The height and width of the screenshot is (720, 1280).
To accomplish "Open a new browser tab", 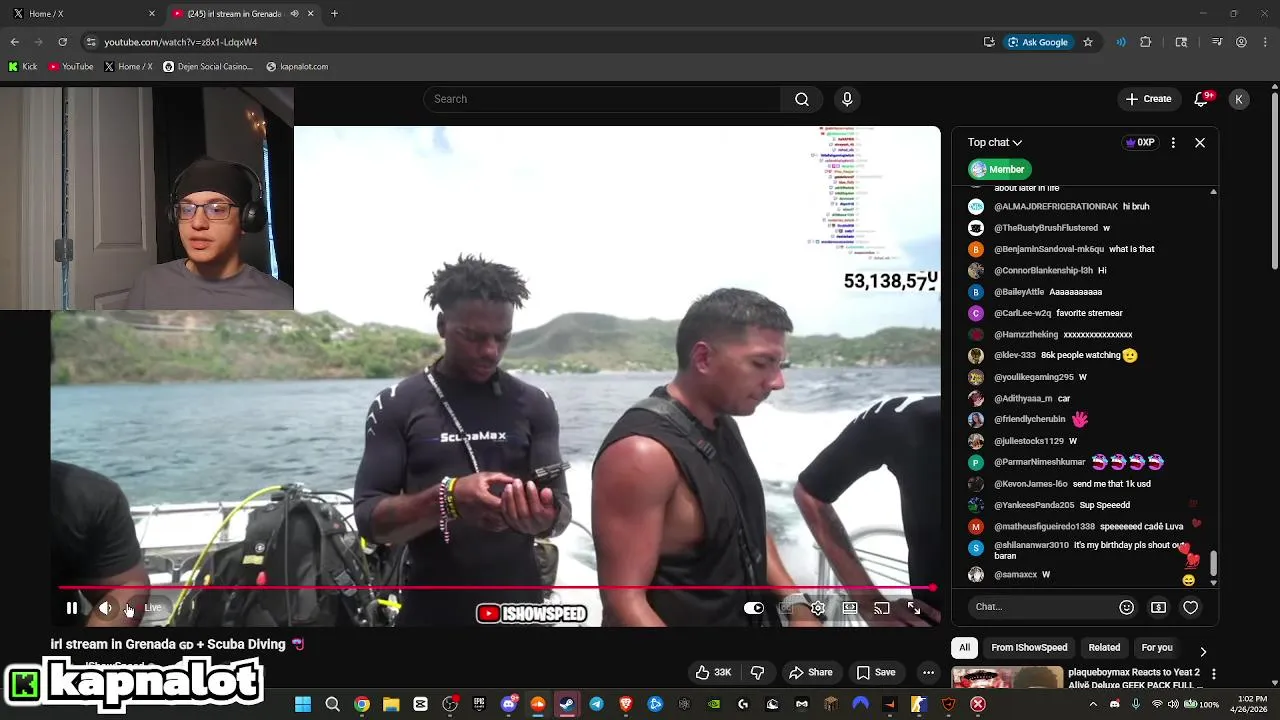I will click(334, 14).
